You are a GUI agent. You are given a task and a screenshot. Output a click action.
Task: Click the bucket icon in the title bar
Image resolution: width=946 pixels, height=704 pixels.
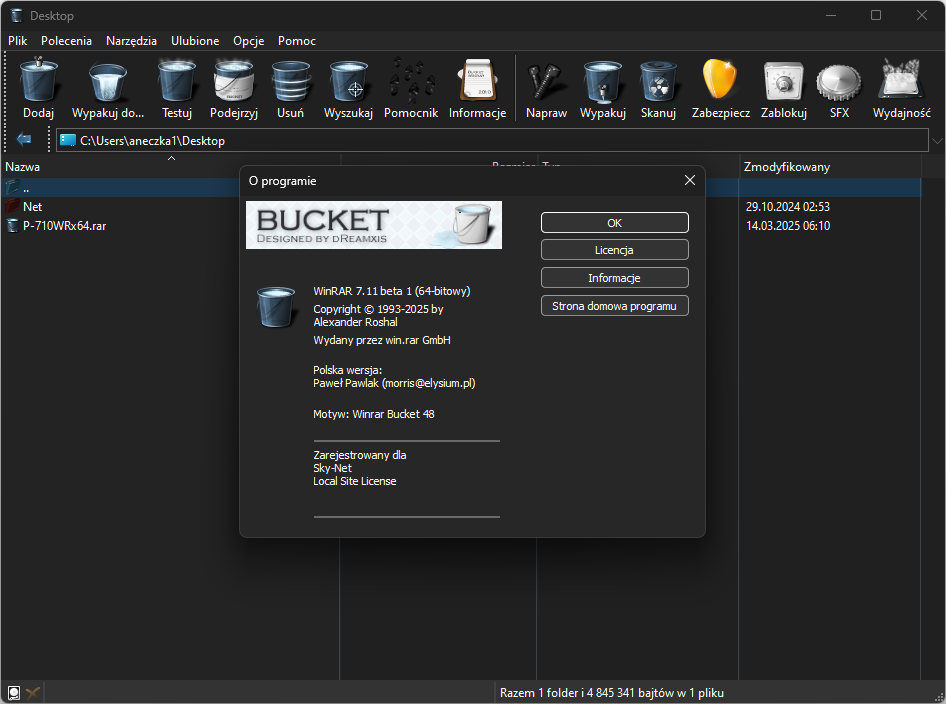(16, 16)
